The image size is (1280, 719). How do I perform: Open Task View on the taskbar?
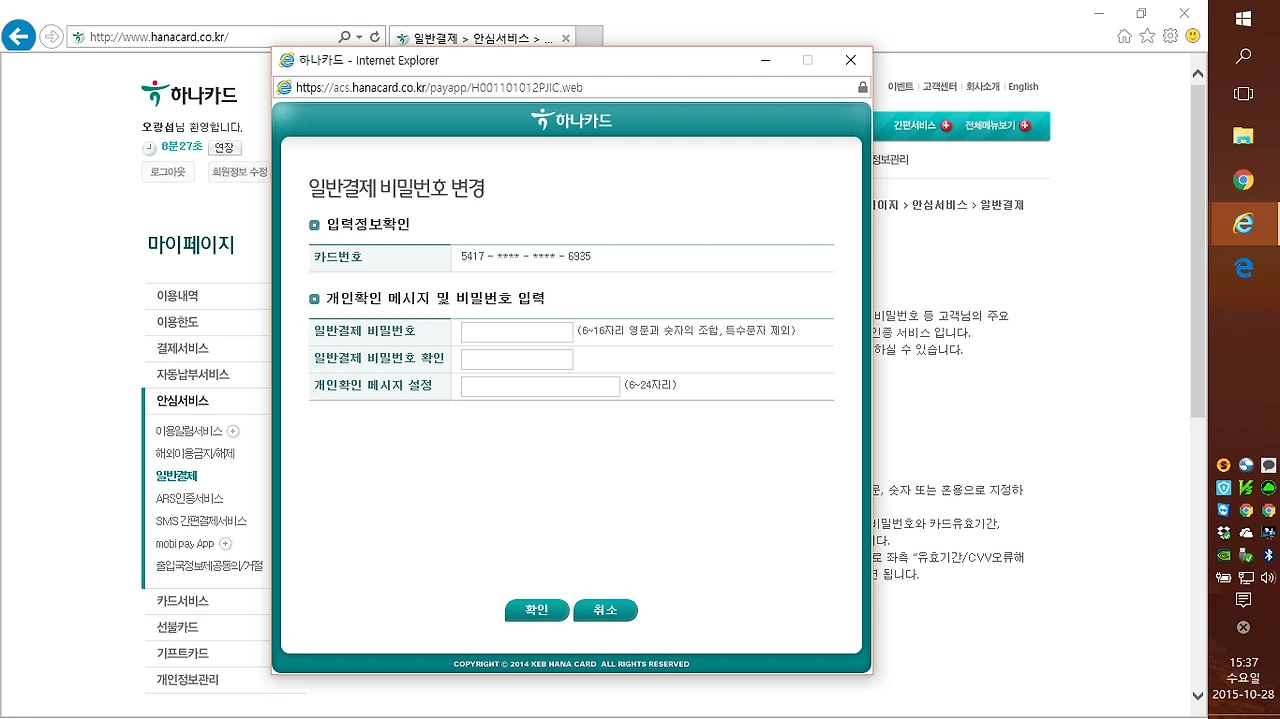point(1243,94)
